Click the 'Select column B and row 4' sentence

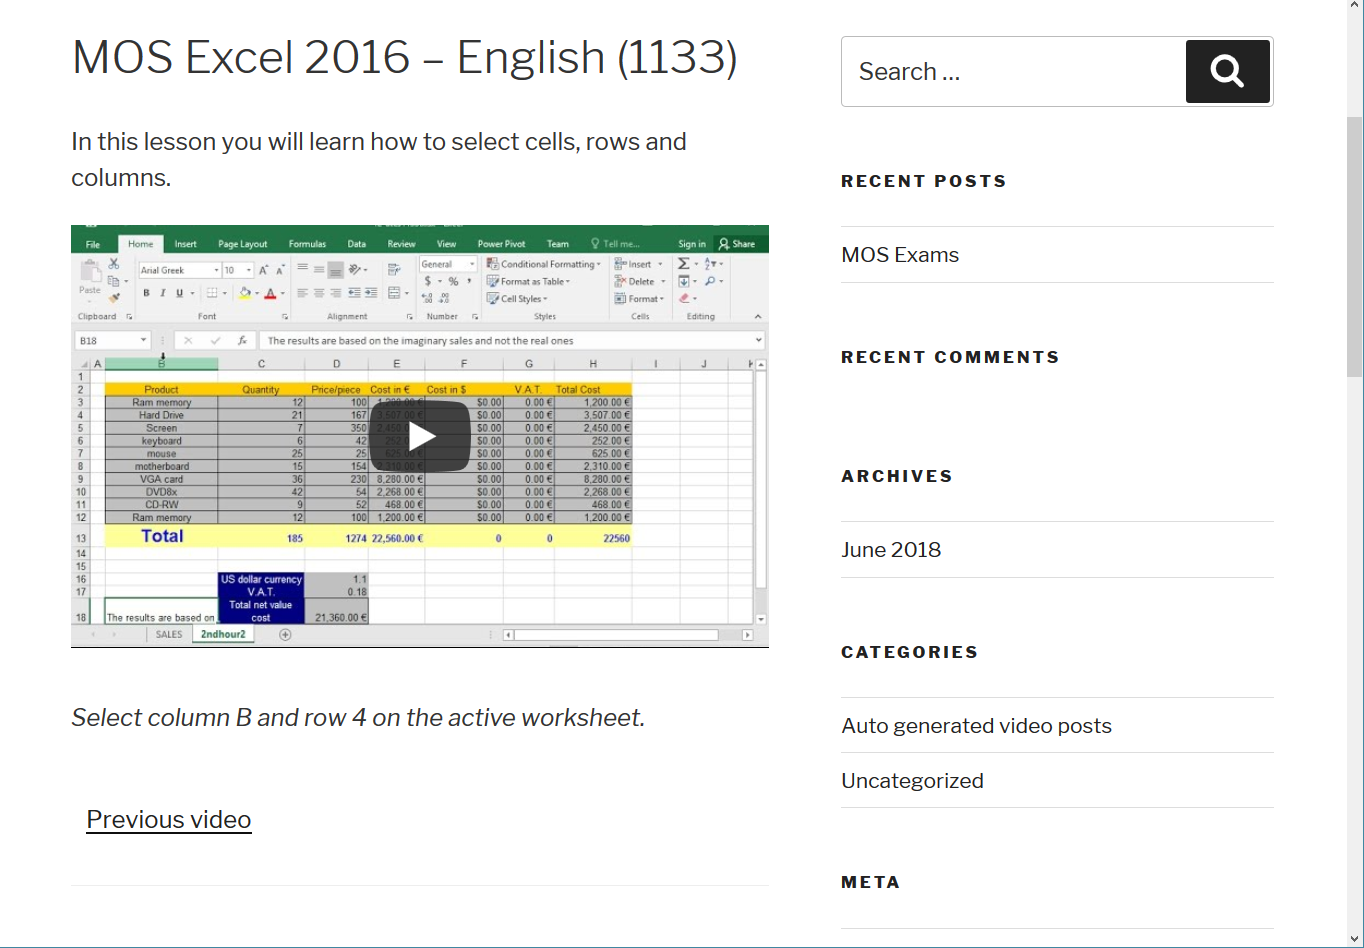click(x=358, y=718)
